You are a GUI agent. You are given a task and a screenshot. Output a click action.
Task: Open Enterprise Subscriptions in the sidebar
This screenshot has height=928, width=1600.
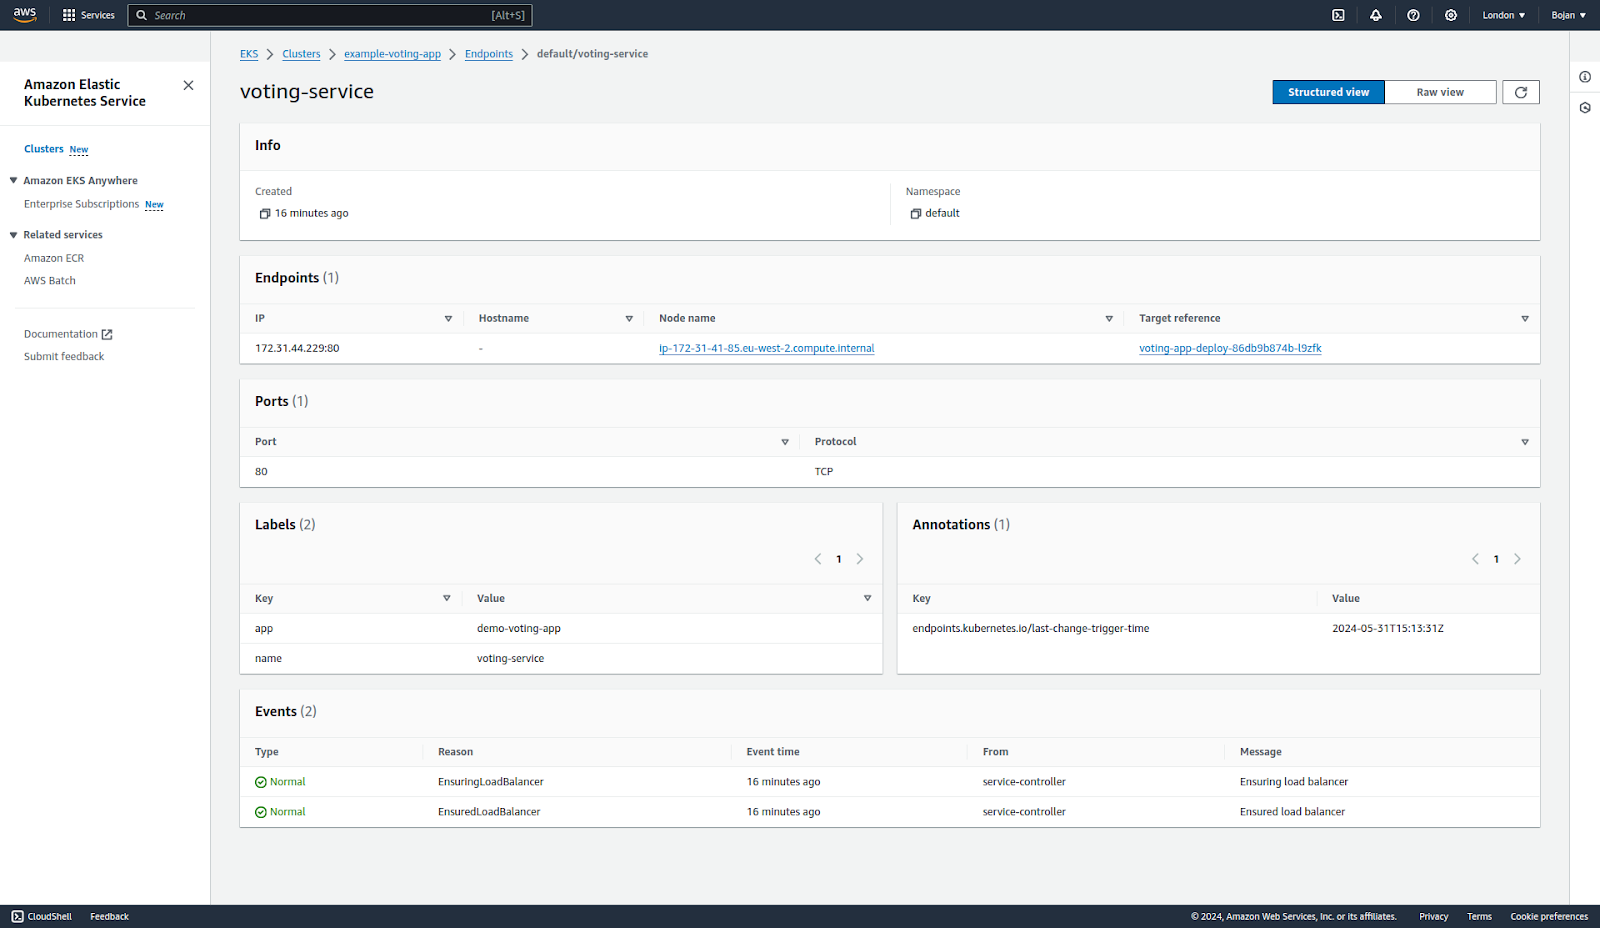(x=81, y=204)
